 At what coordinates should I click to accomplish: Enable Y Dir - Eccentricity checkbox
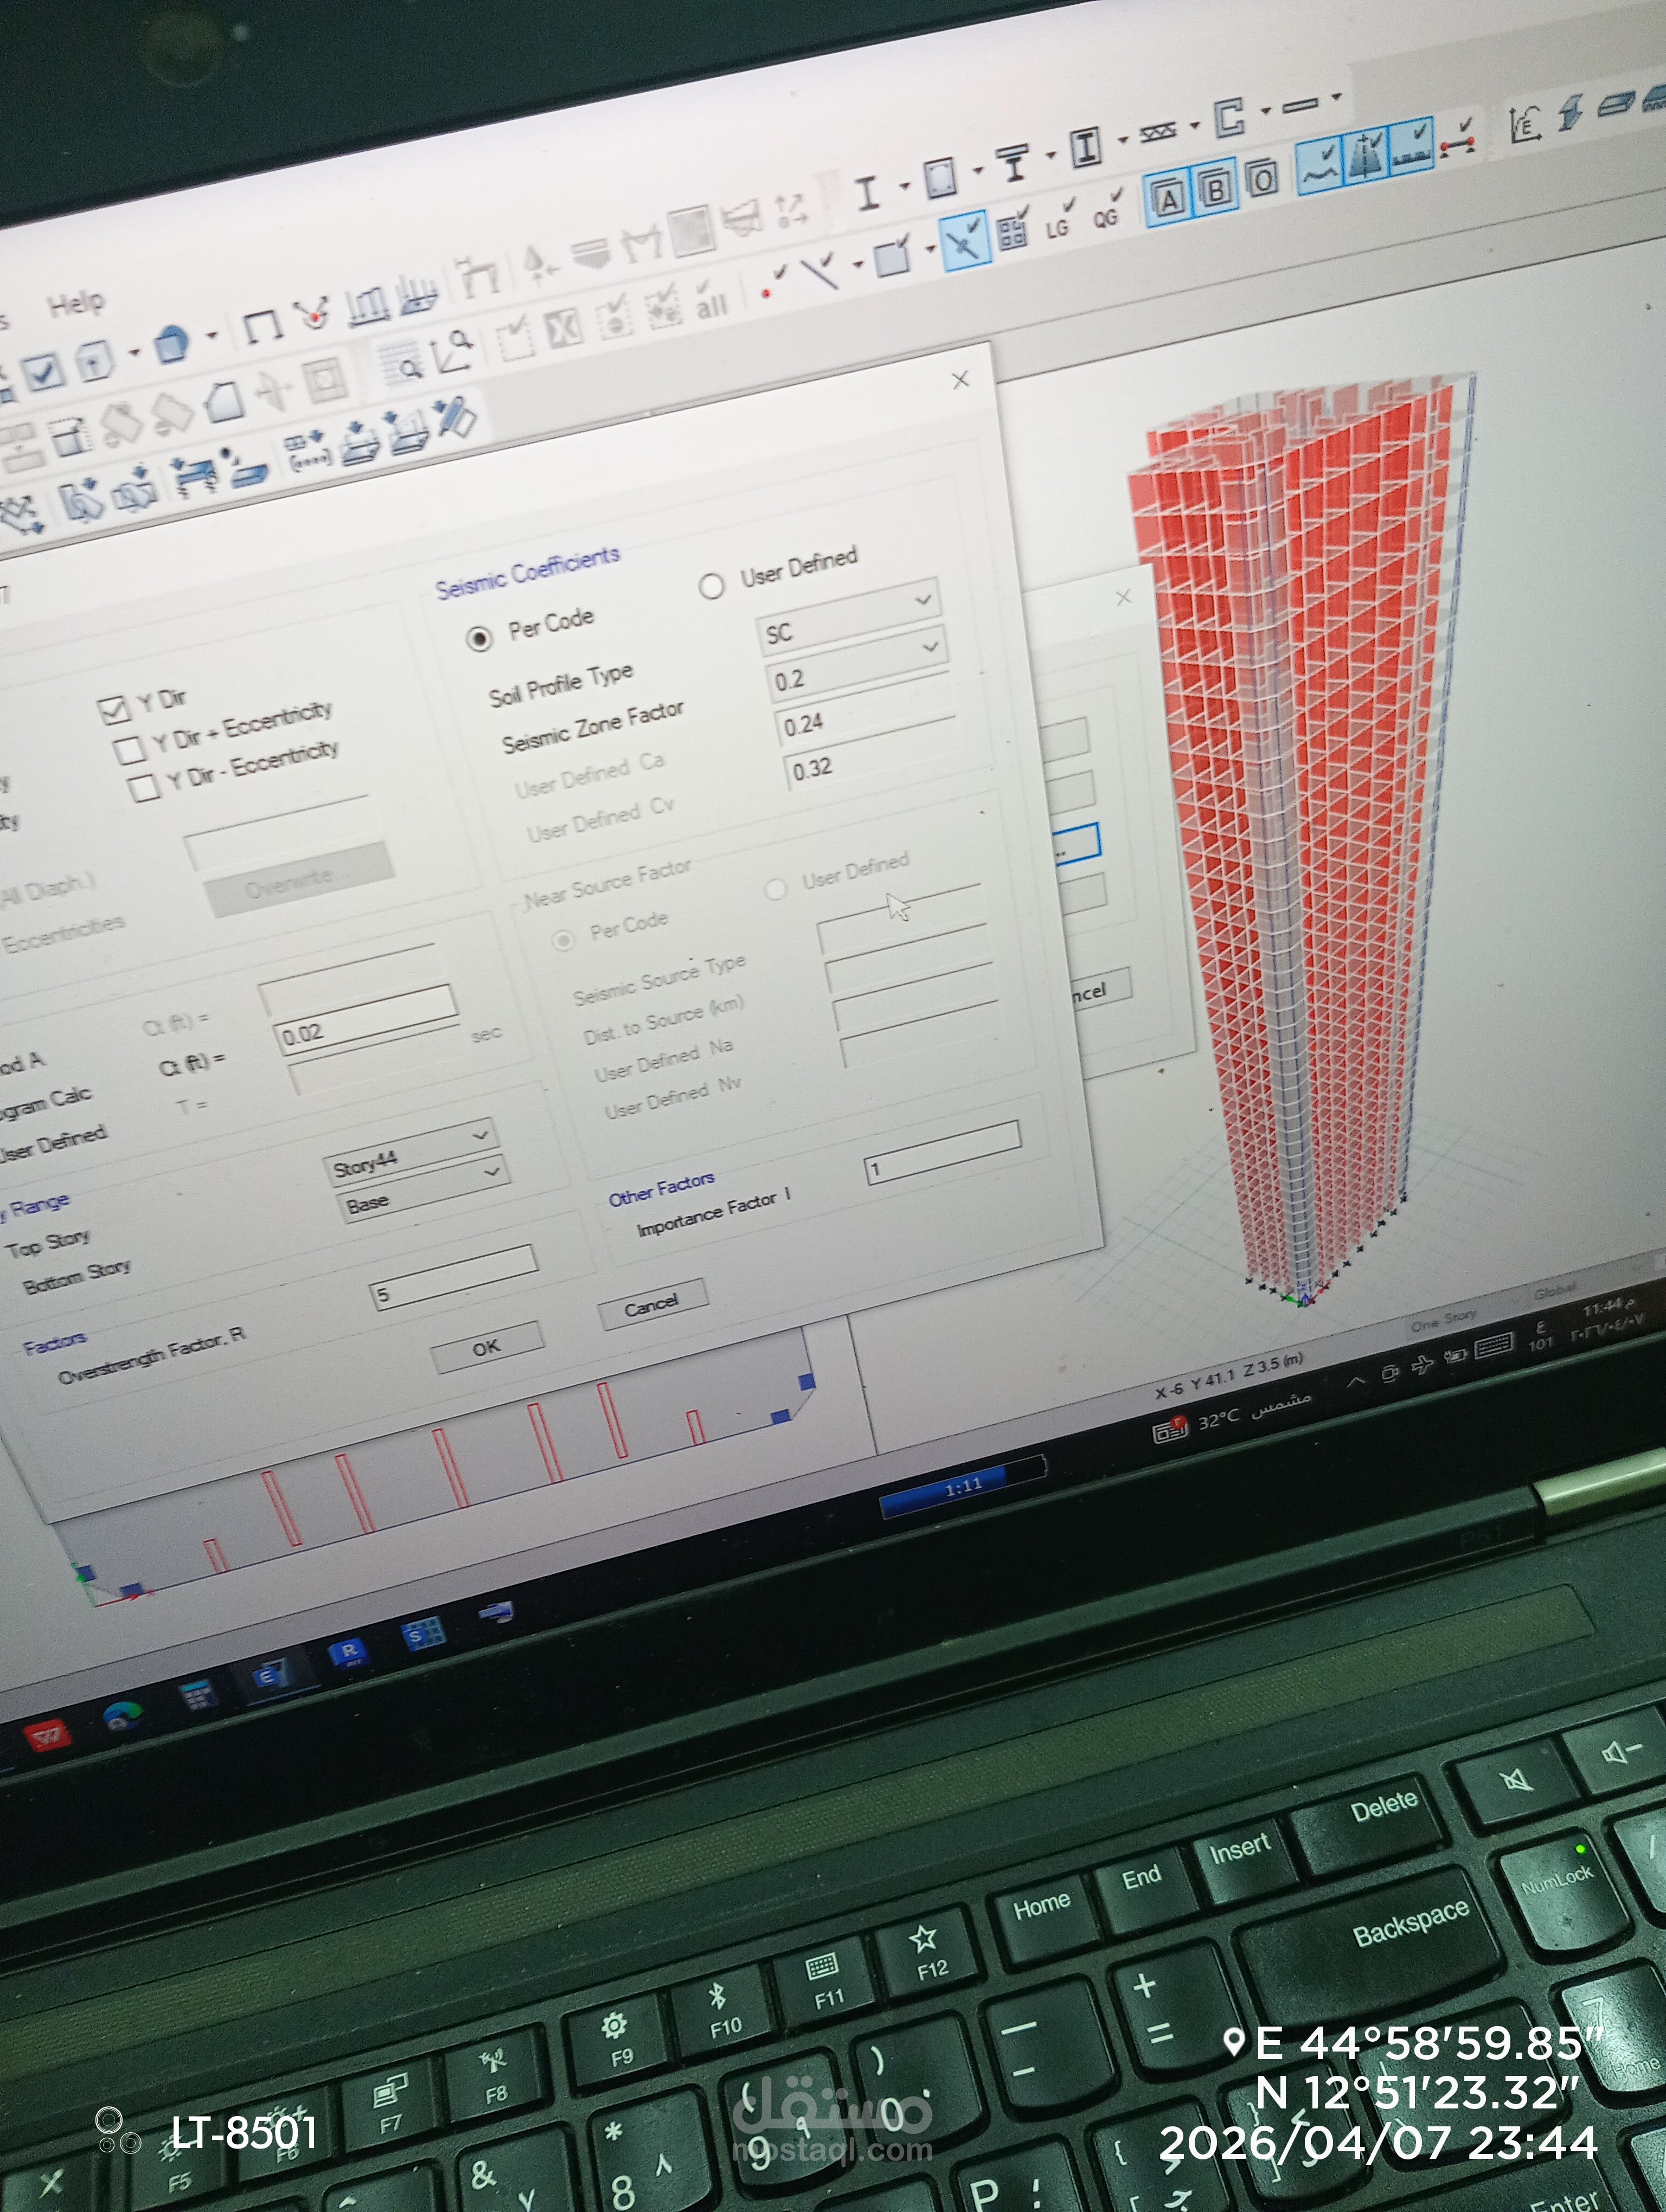pos(143,787)
